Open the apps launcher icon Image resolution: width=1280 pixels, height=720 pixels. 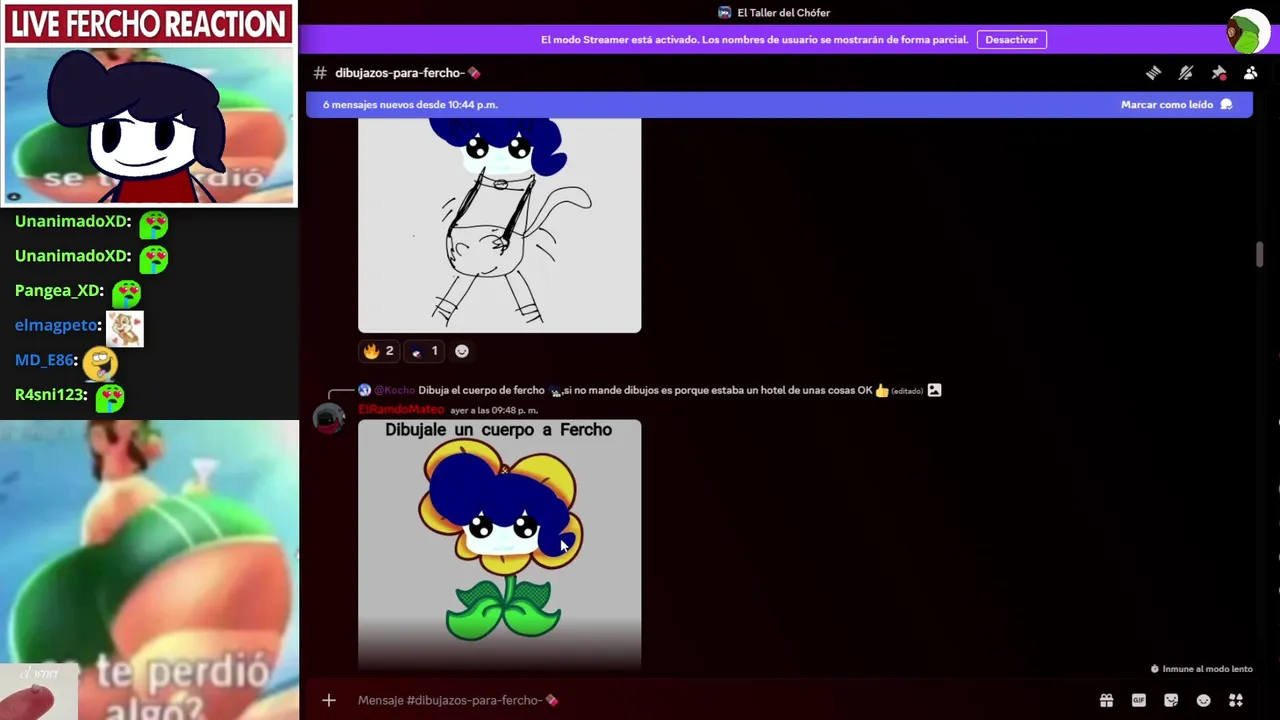coord(1236,700)
